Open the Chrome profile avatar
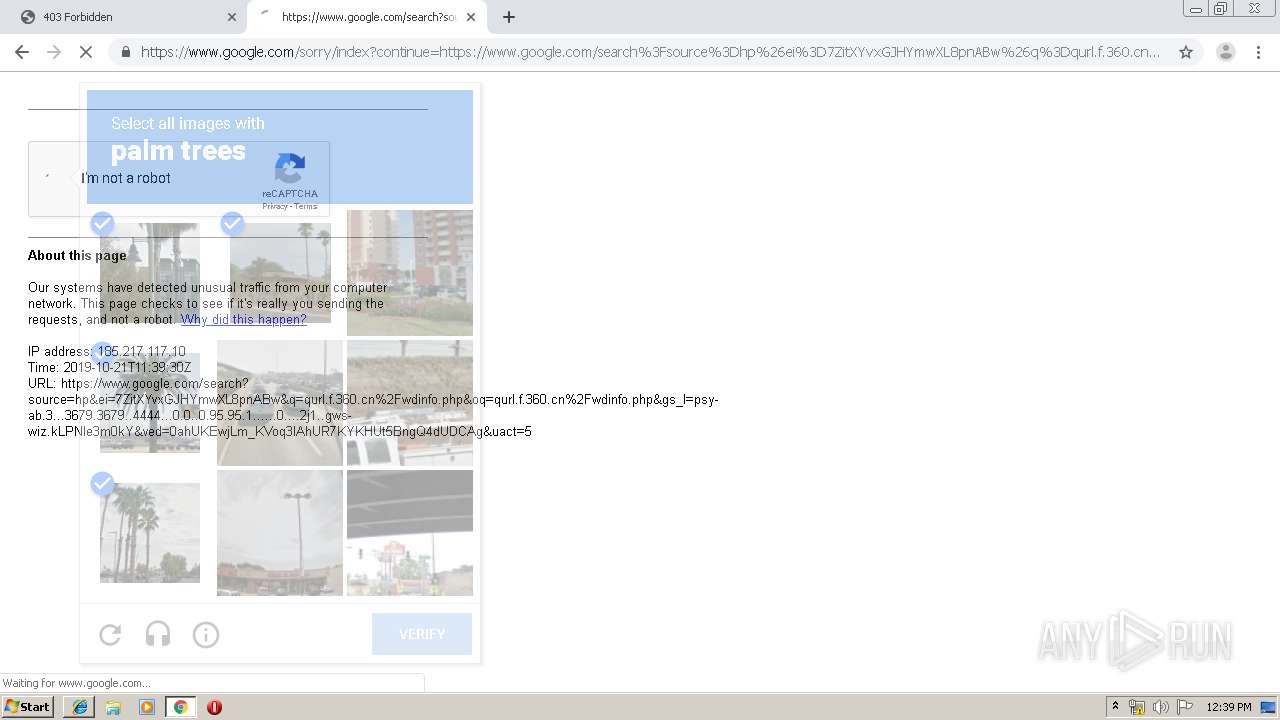The image size is (1280, 720). tap(1225, 52)
